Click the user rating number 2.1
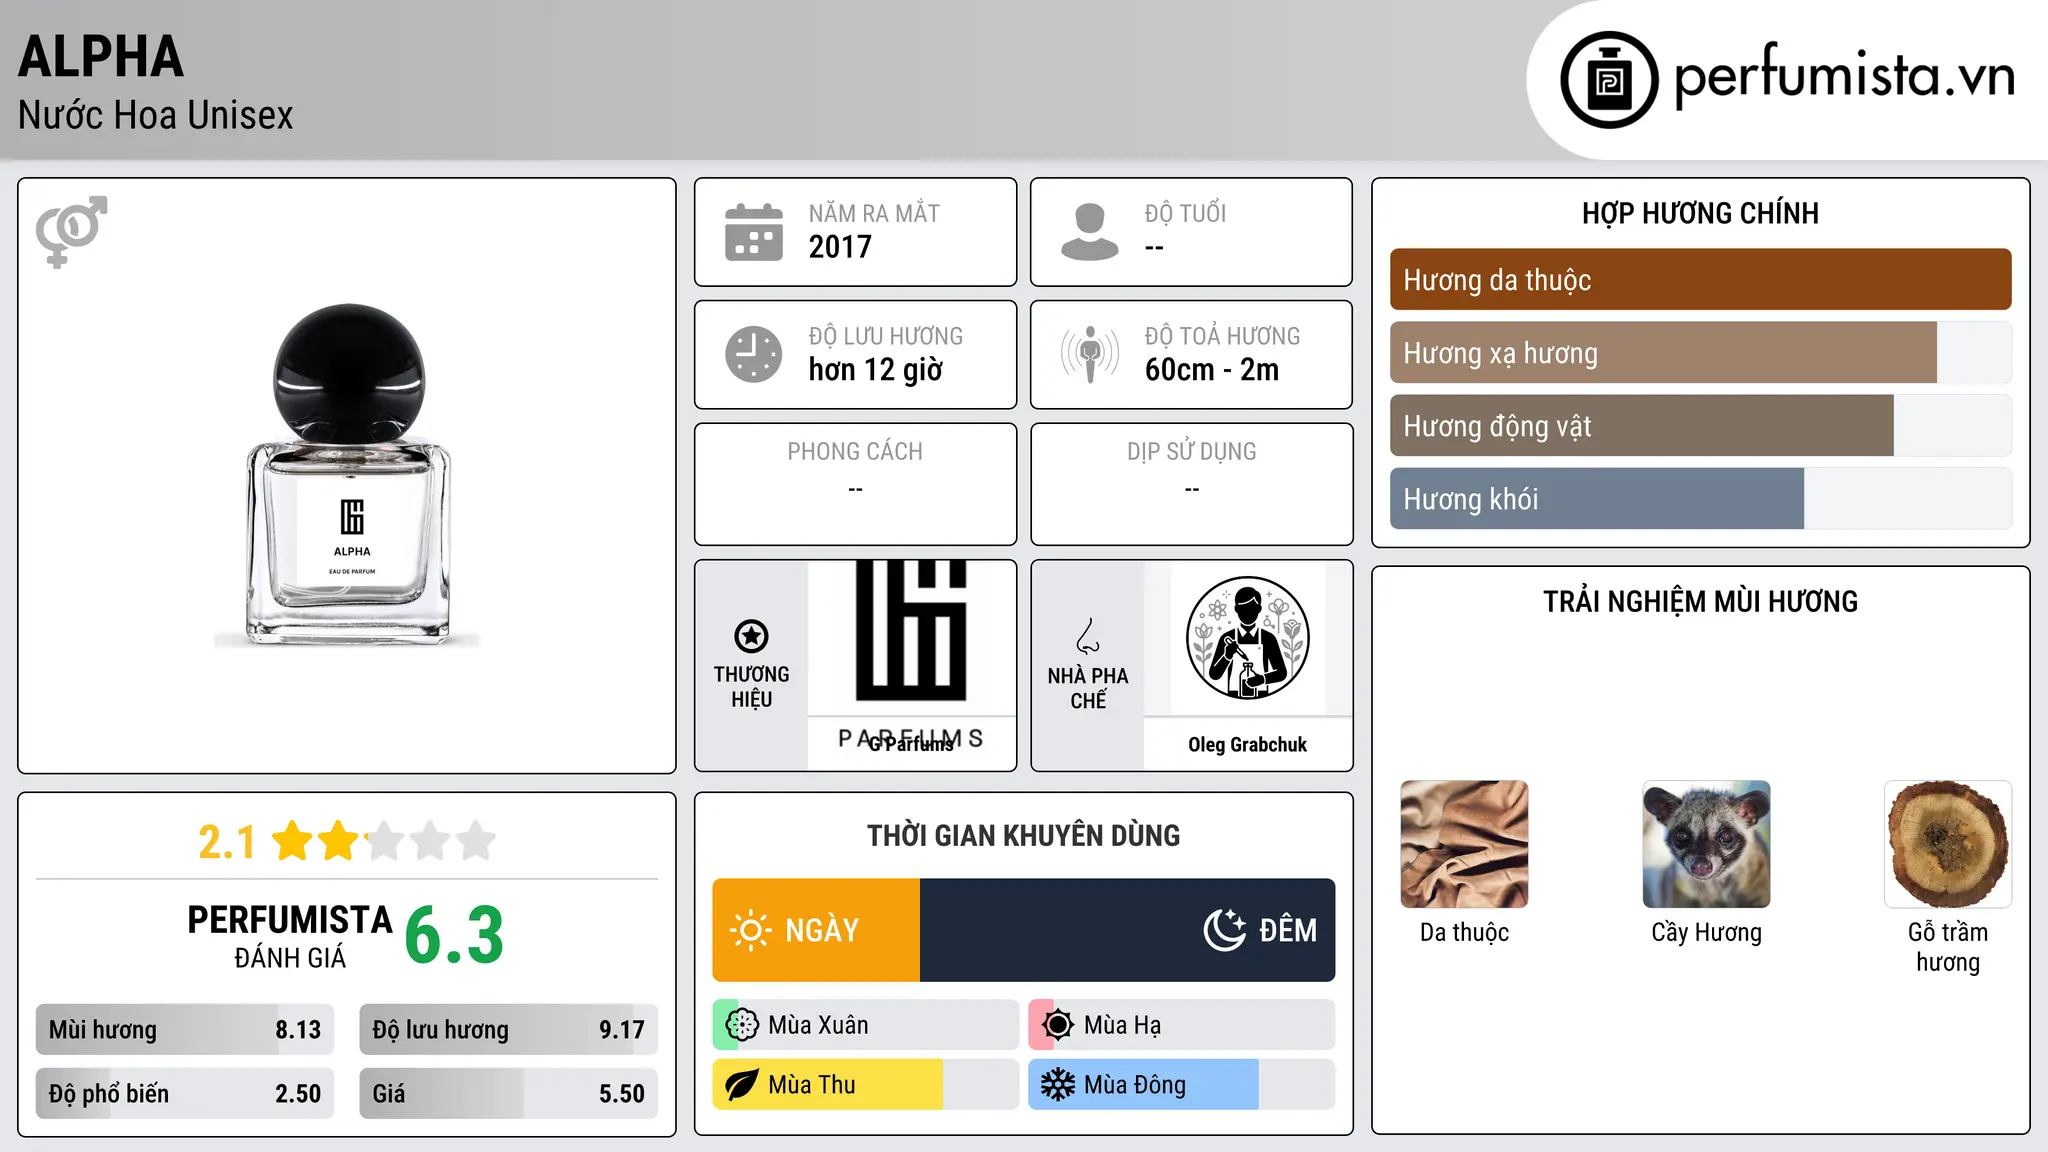This screenshot has height=1152, width=2048. 227,842
